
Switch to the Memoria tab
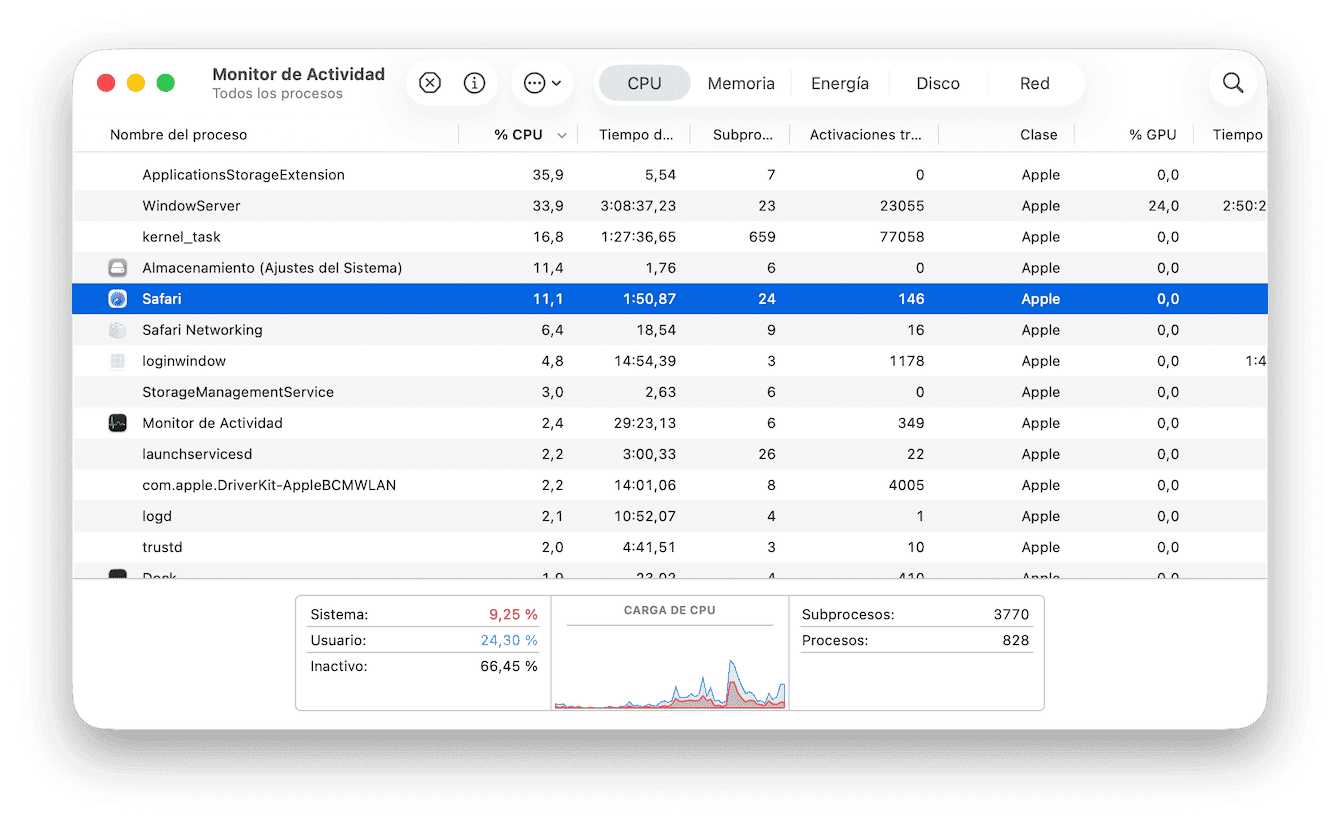click(741, 83)
